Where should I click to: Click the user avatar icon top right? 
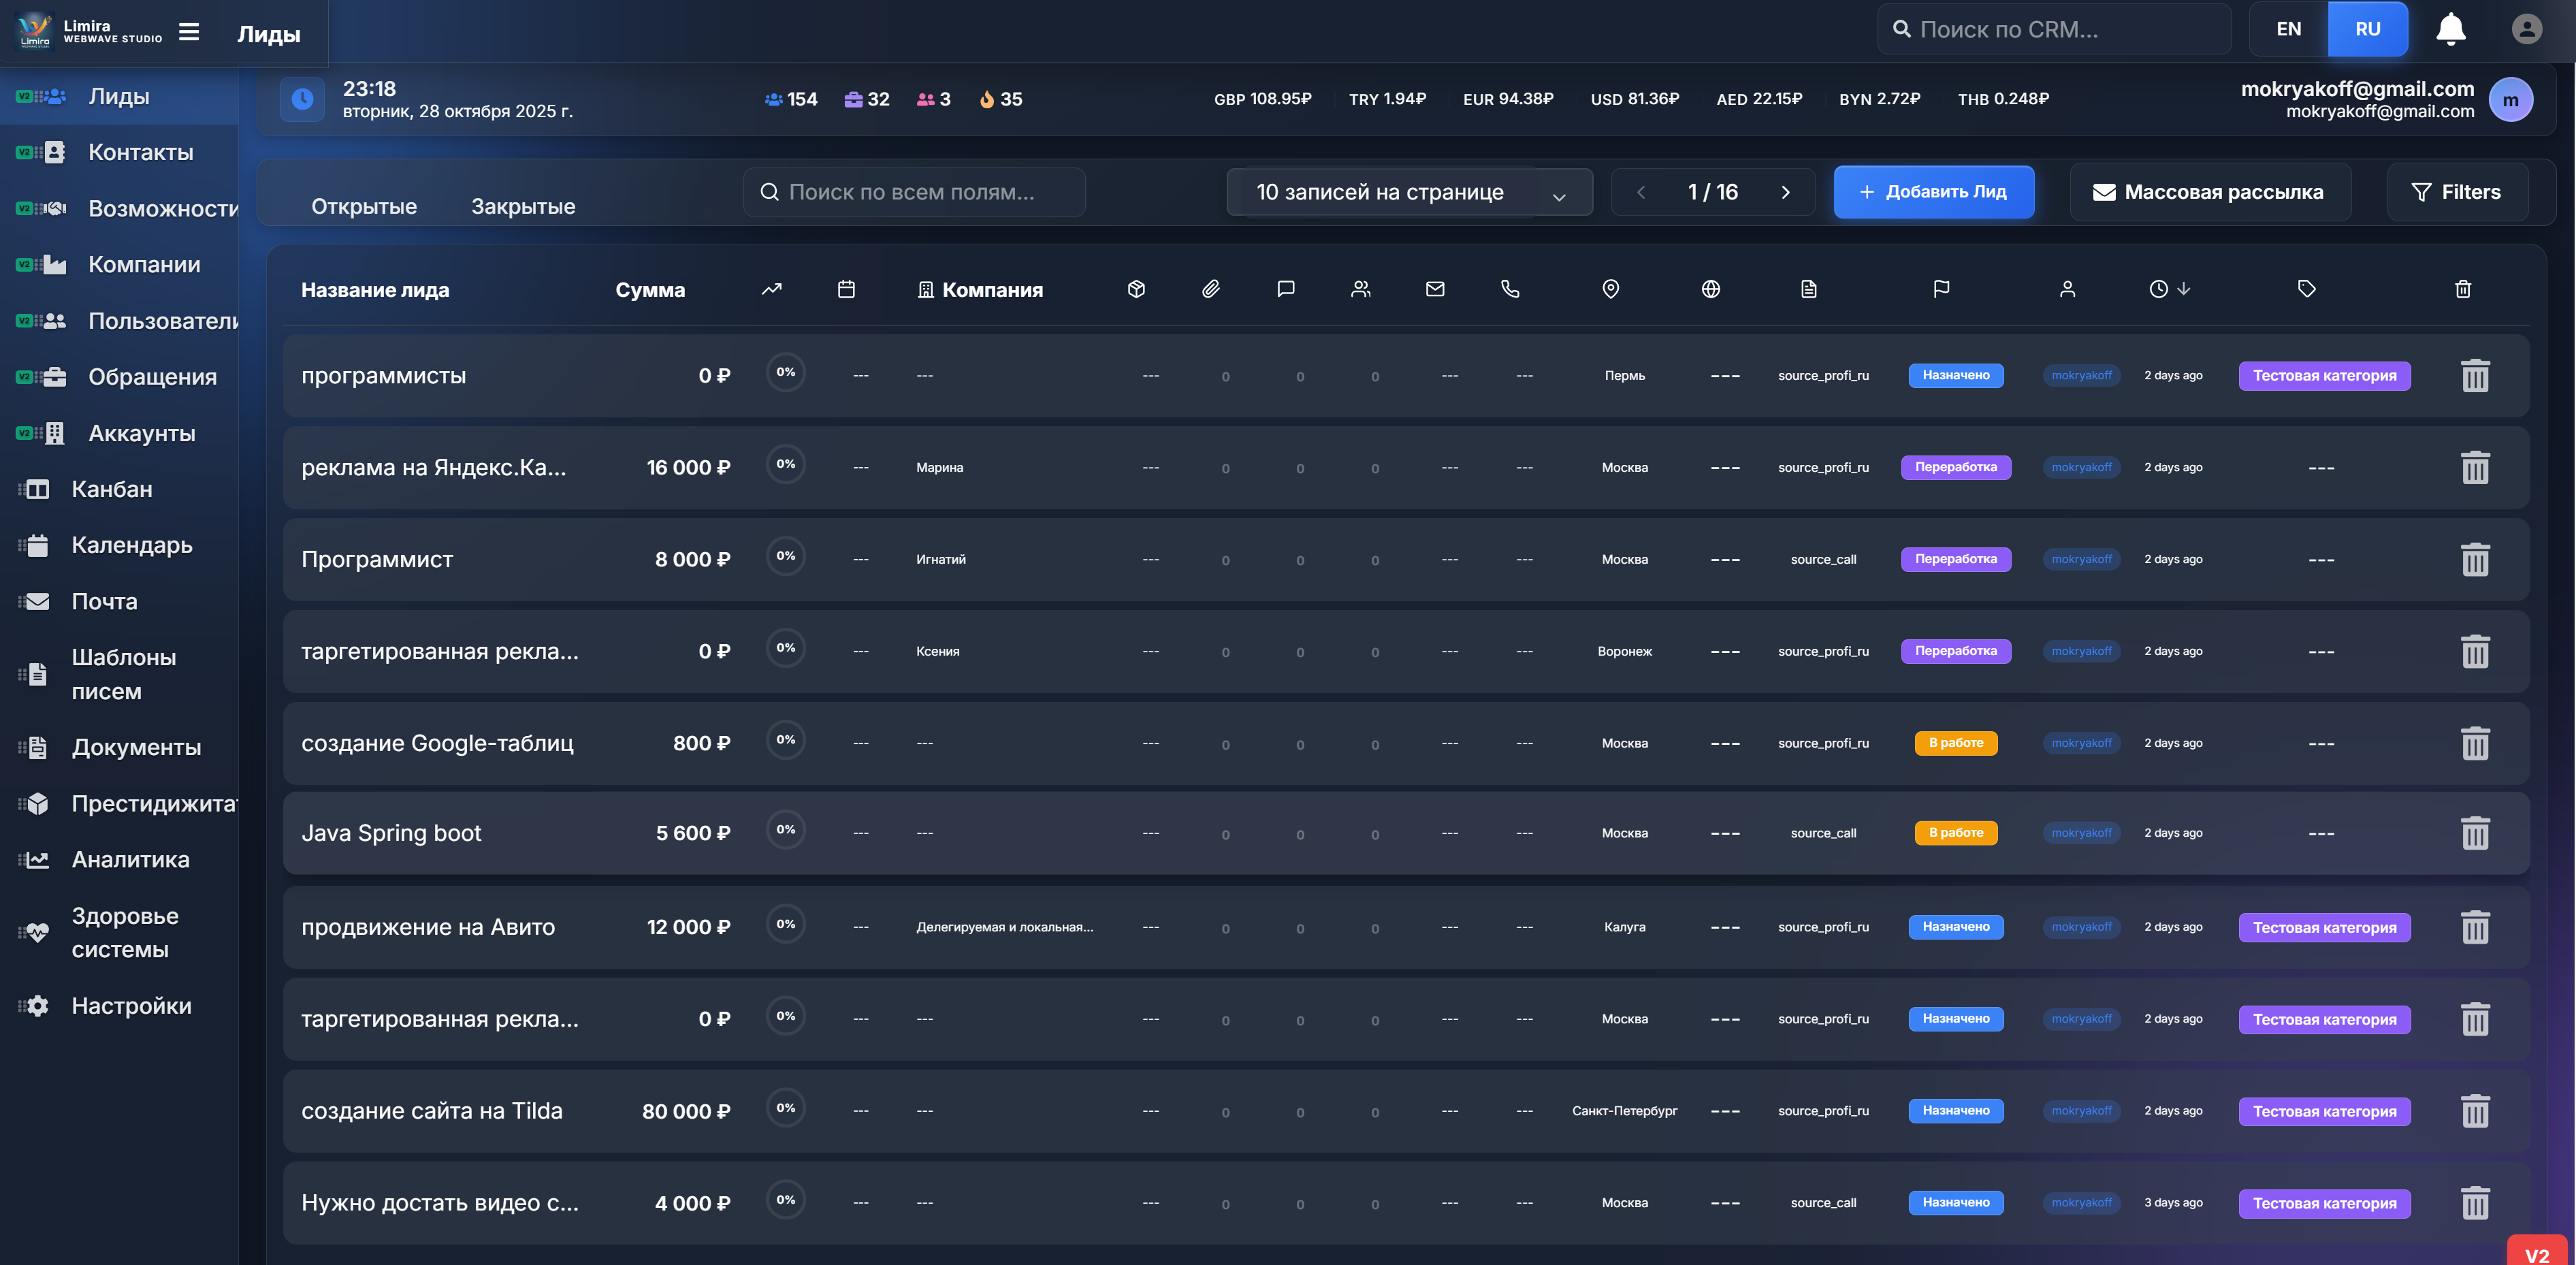point(2527,29)
